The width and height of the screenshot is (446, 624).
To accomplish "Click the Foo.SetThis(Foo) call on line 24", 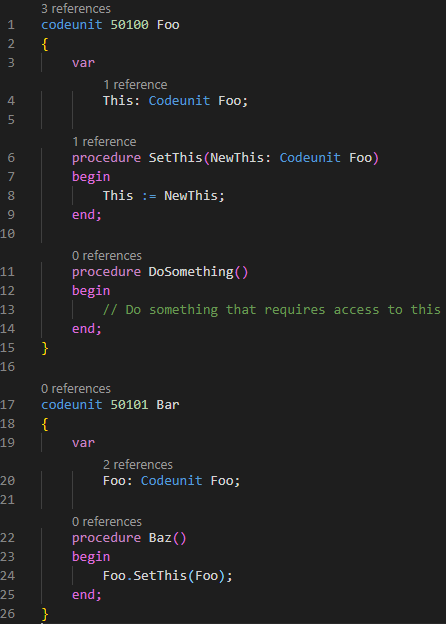I will (x=168, y=575).
